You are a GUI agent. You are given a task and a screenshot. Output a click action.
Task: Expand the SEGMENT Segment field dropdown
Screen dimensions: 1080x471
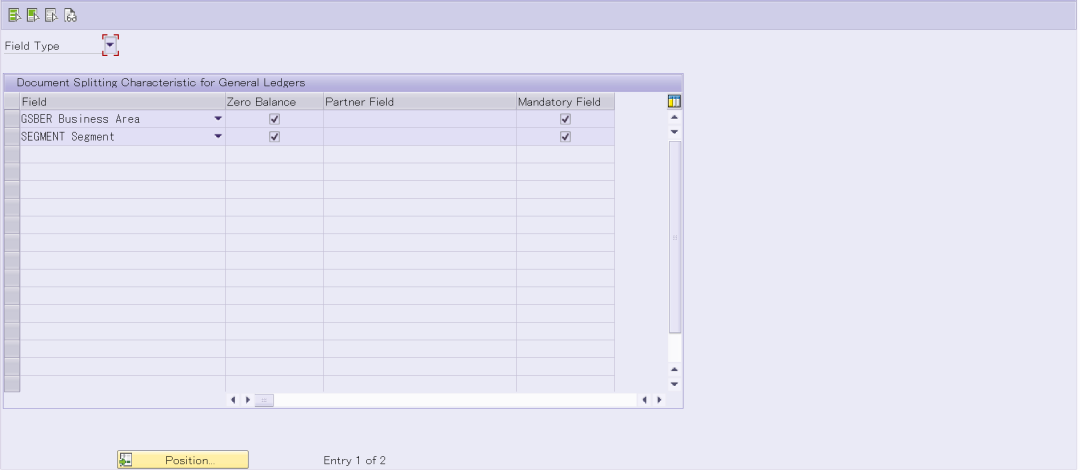coord(218,136)
